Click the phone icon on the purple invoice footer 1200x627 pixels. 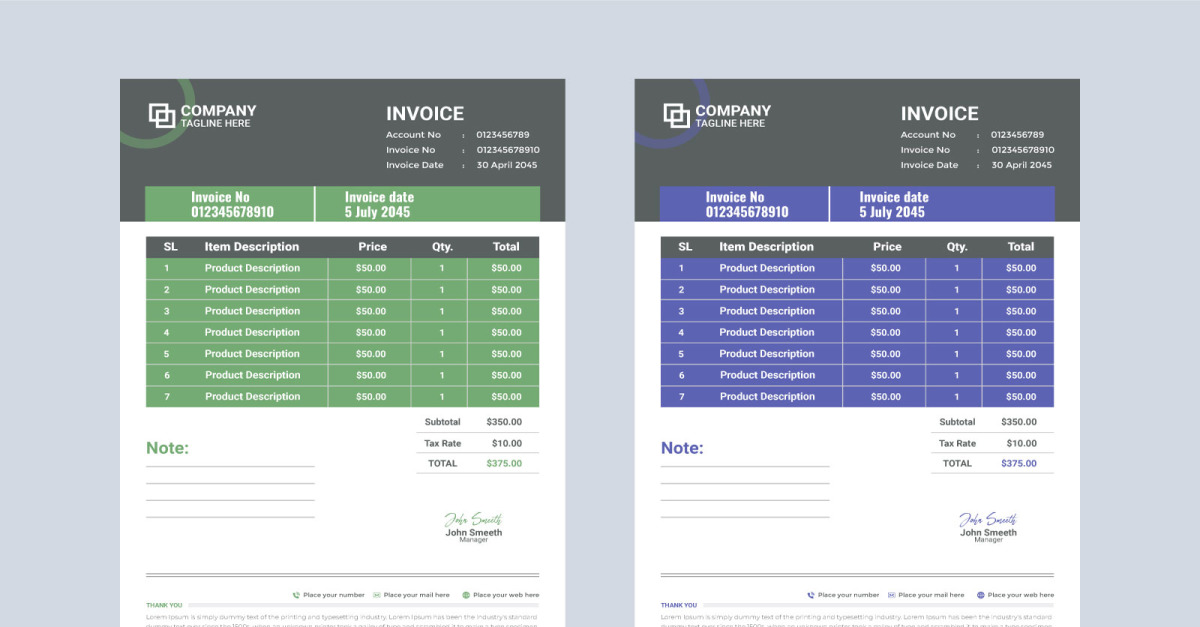pyautogui.click(x=810, y=595)
